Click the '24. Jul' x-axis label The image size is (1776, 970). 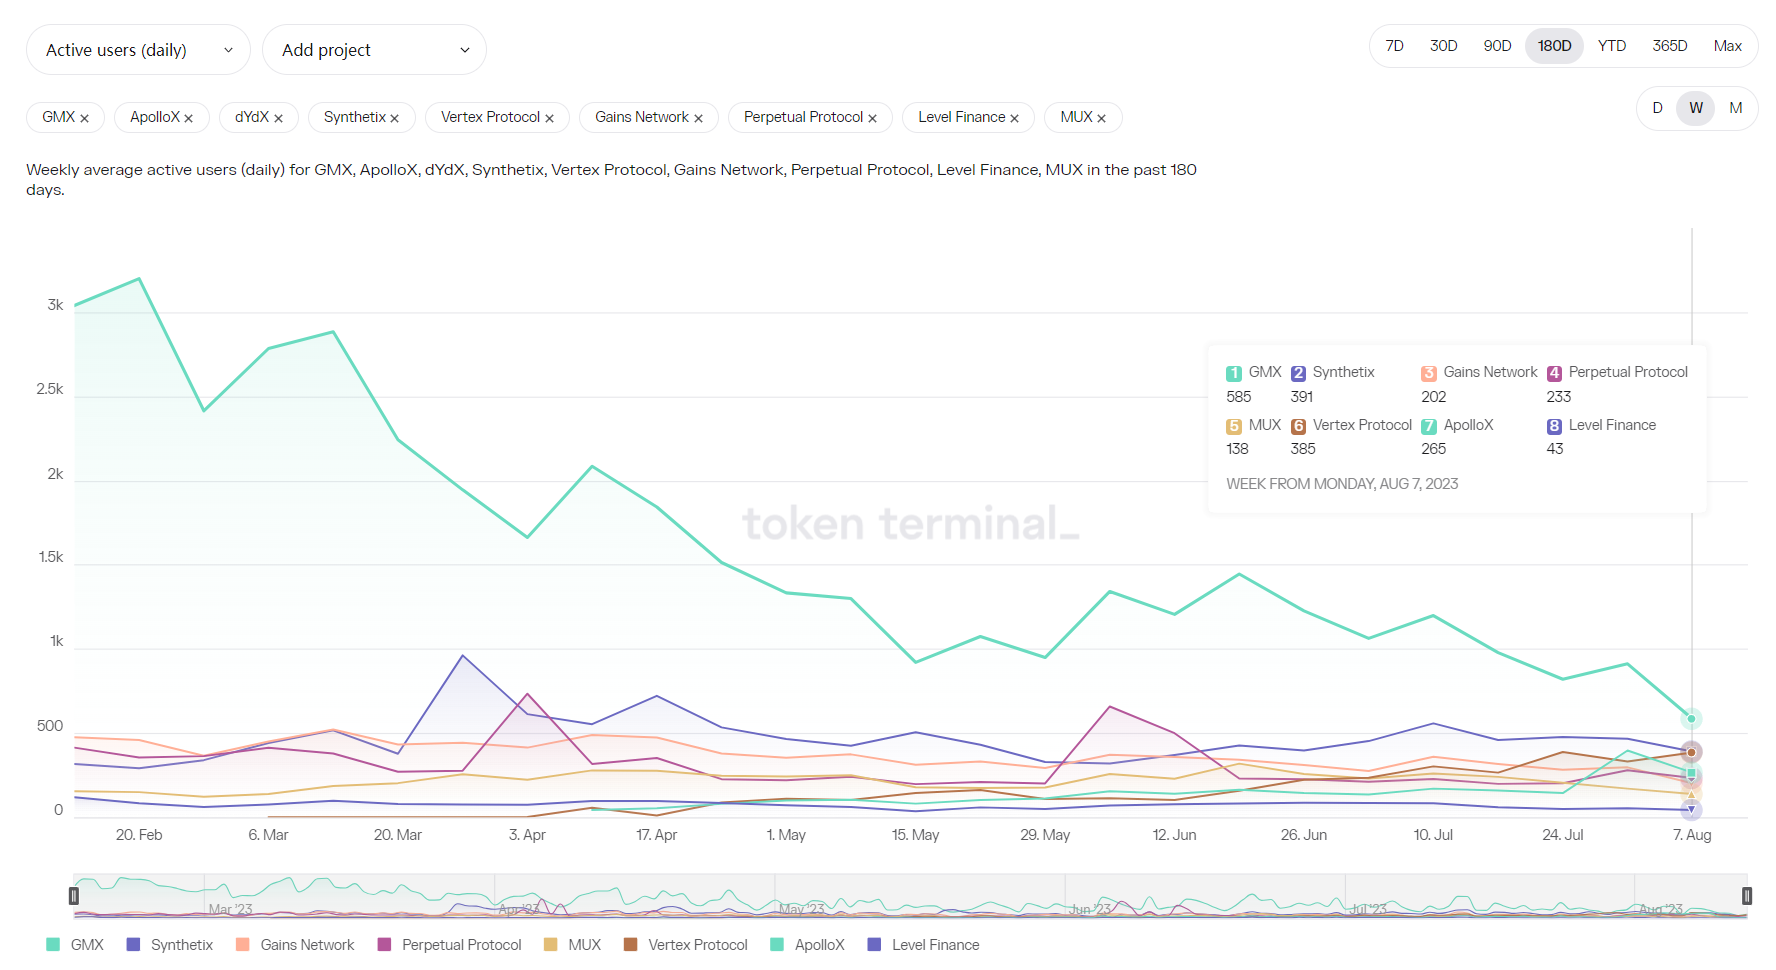[x=1562, y=835]
